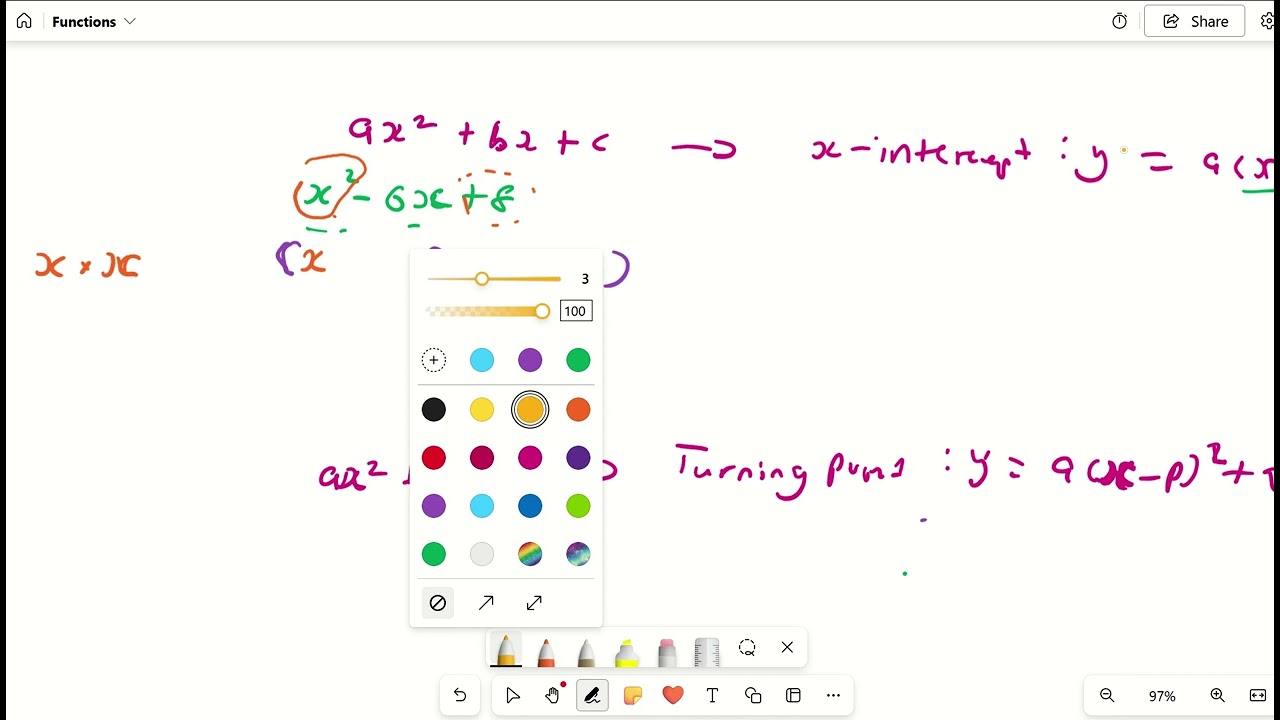
Task: Select the third gray pen
Action: (x=586, y=652)
